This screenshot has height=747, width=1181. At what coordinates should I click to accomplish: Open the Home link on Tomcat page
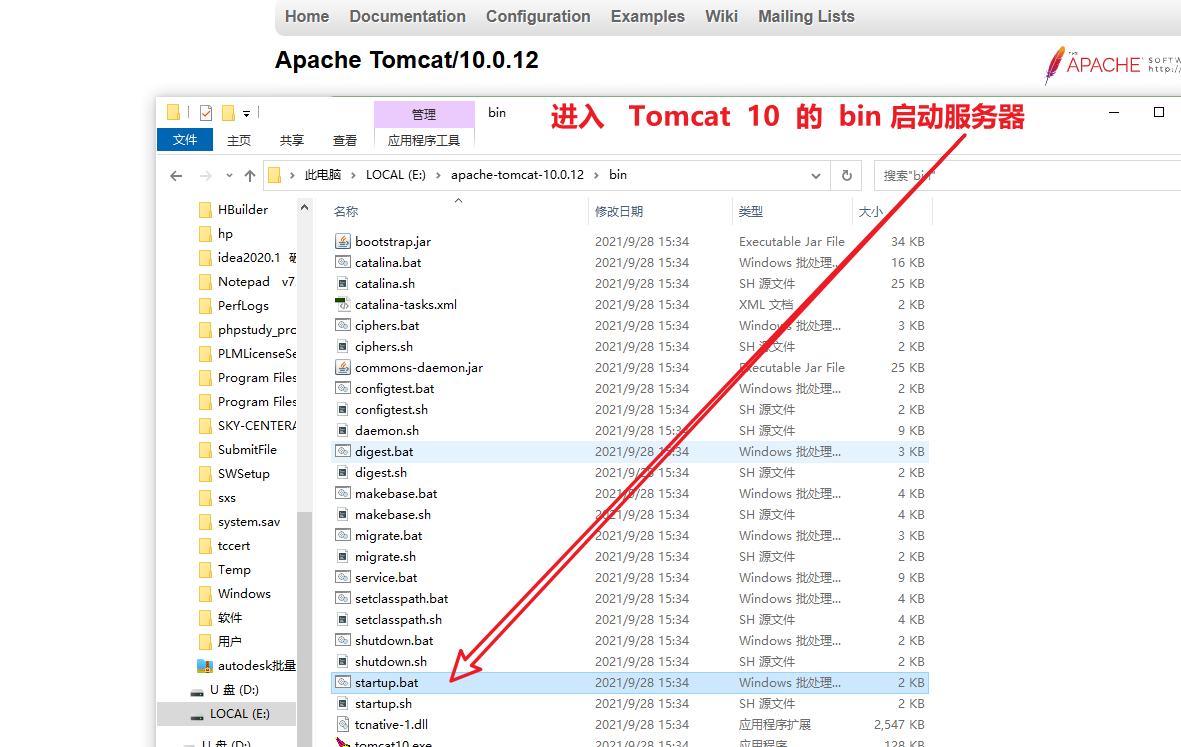307,17
